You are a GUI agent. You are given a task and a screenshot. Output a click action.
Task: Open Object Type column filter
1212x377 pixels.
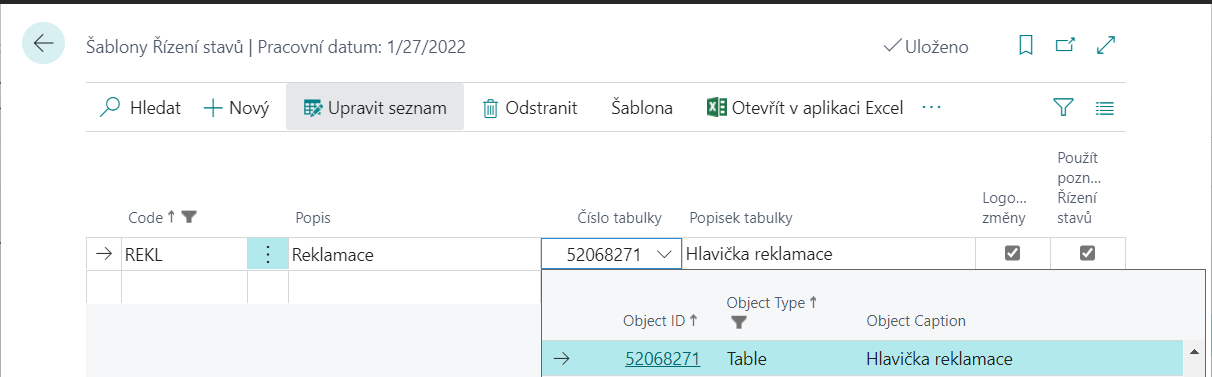[x=739, y=322]
